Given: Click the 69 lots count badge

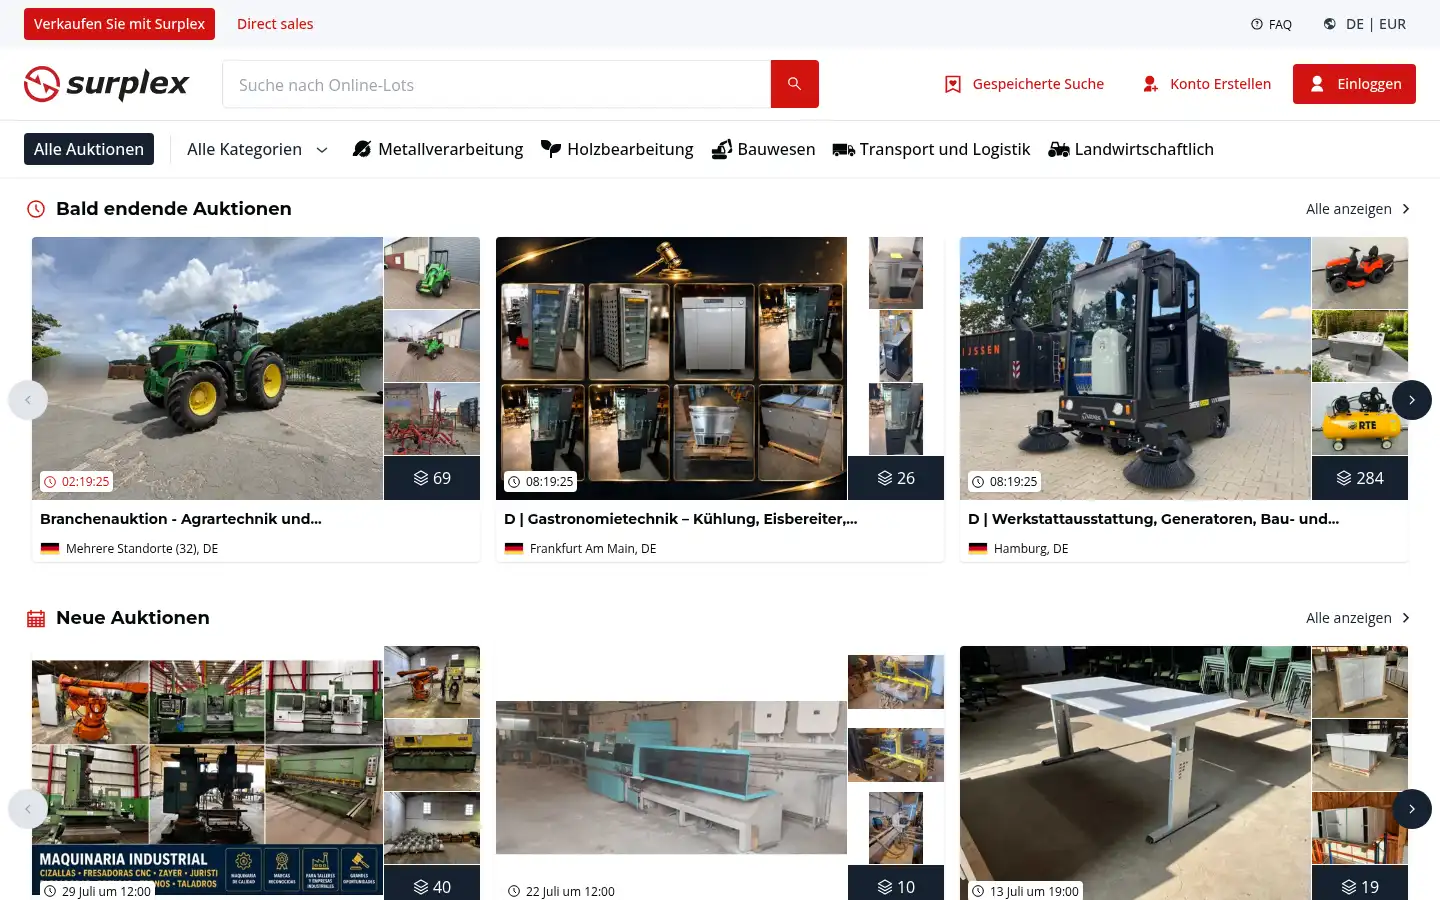Looking at the screenshot, I should [x=432, y=478].
